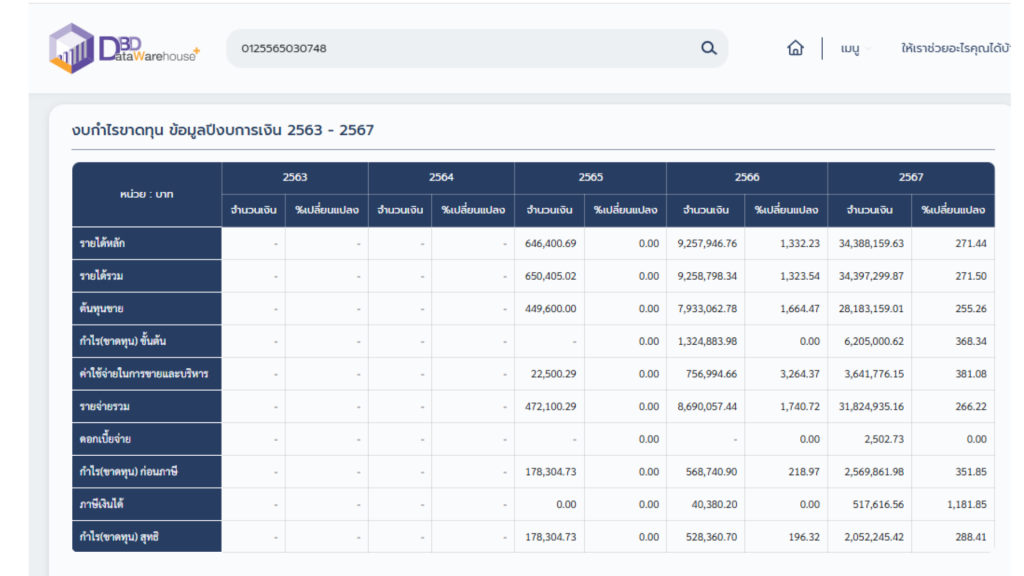Click the magnifier search icon

point(709,48)
